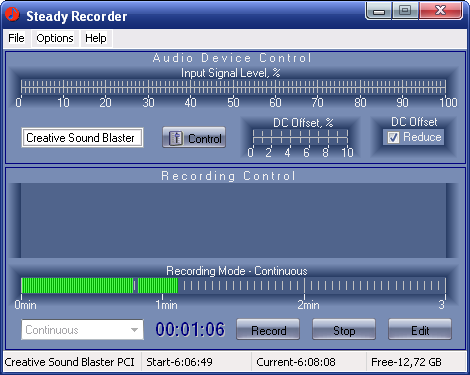Click the Creative Sound Blaster PCI status entry
Image resolution: width=470 pixels, height=375 pixels.
point(70,362)
